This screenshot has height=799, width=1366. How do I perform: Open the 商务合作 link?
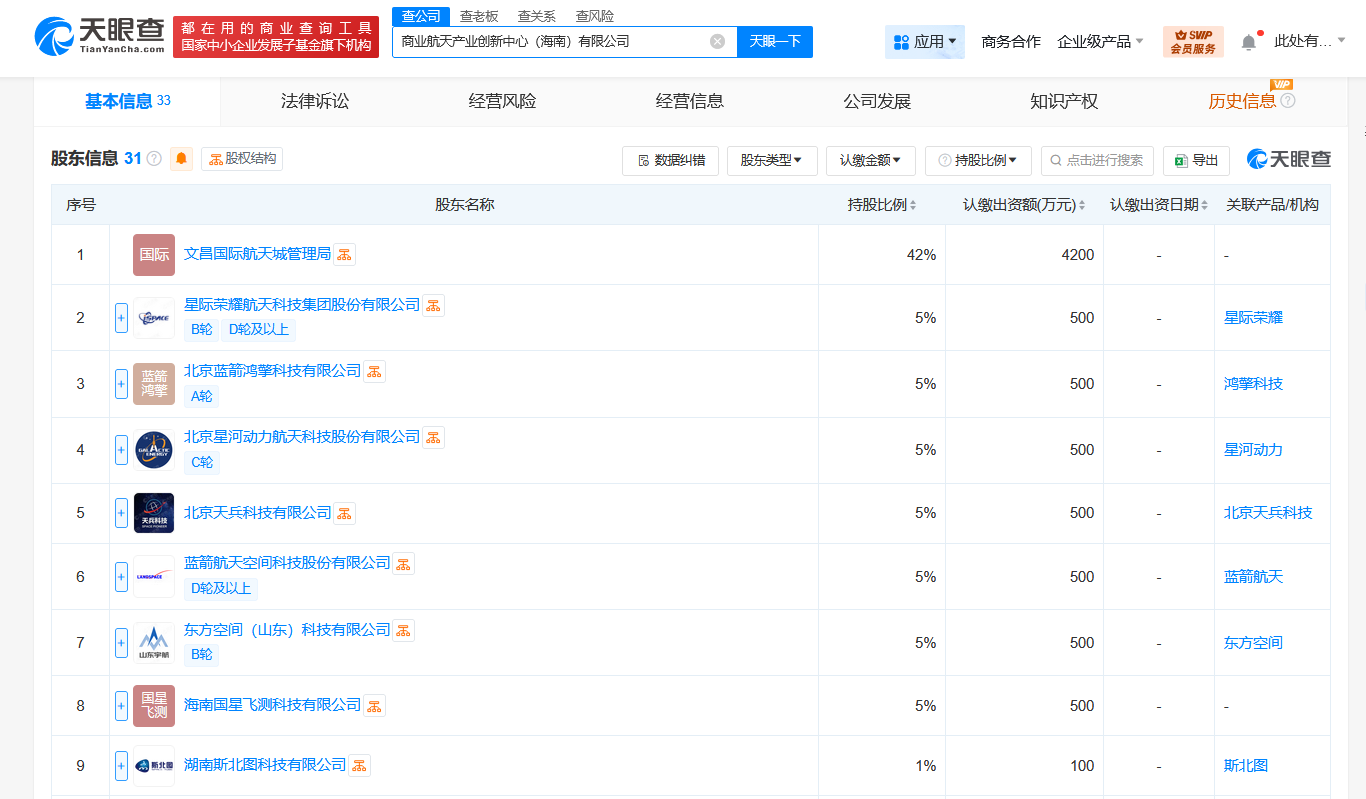tap(1011, 42)
